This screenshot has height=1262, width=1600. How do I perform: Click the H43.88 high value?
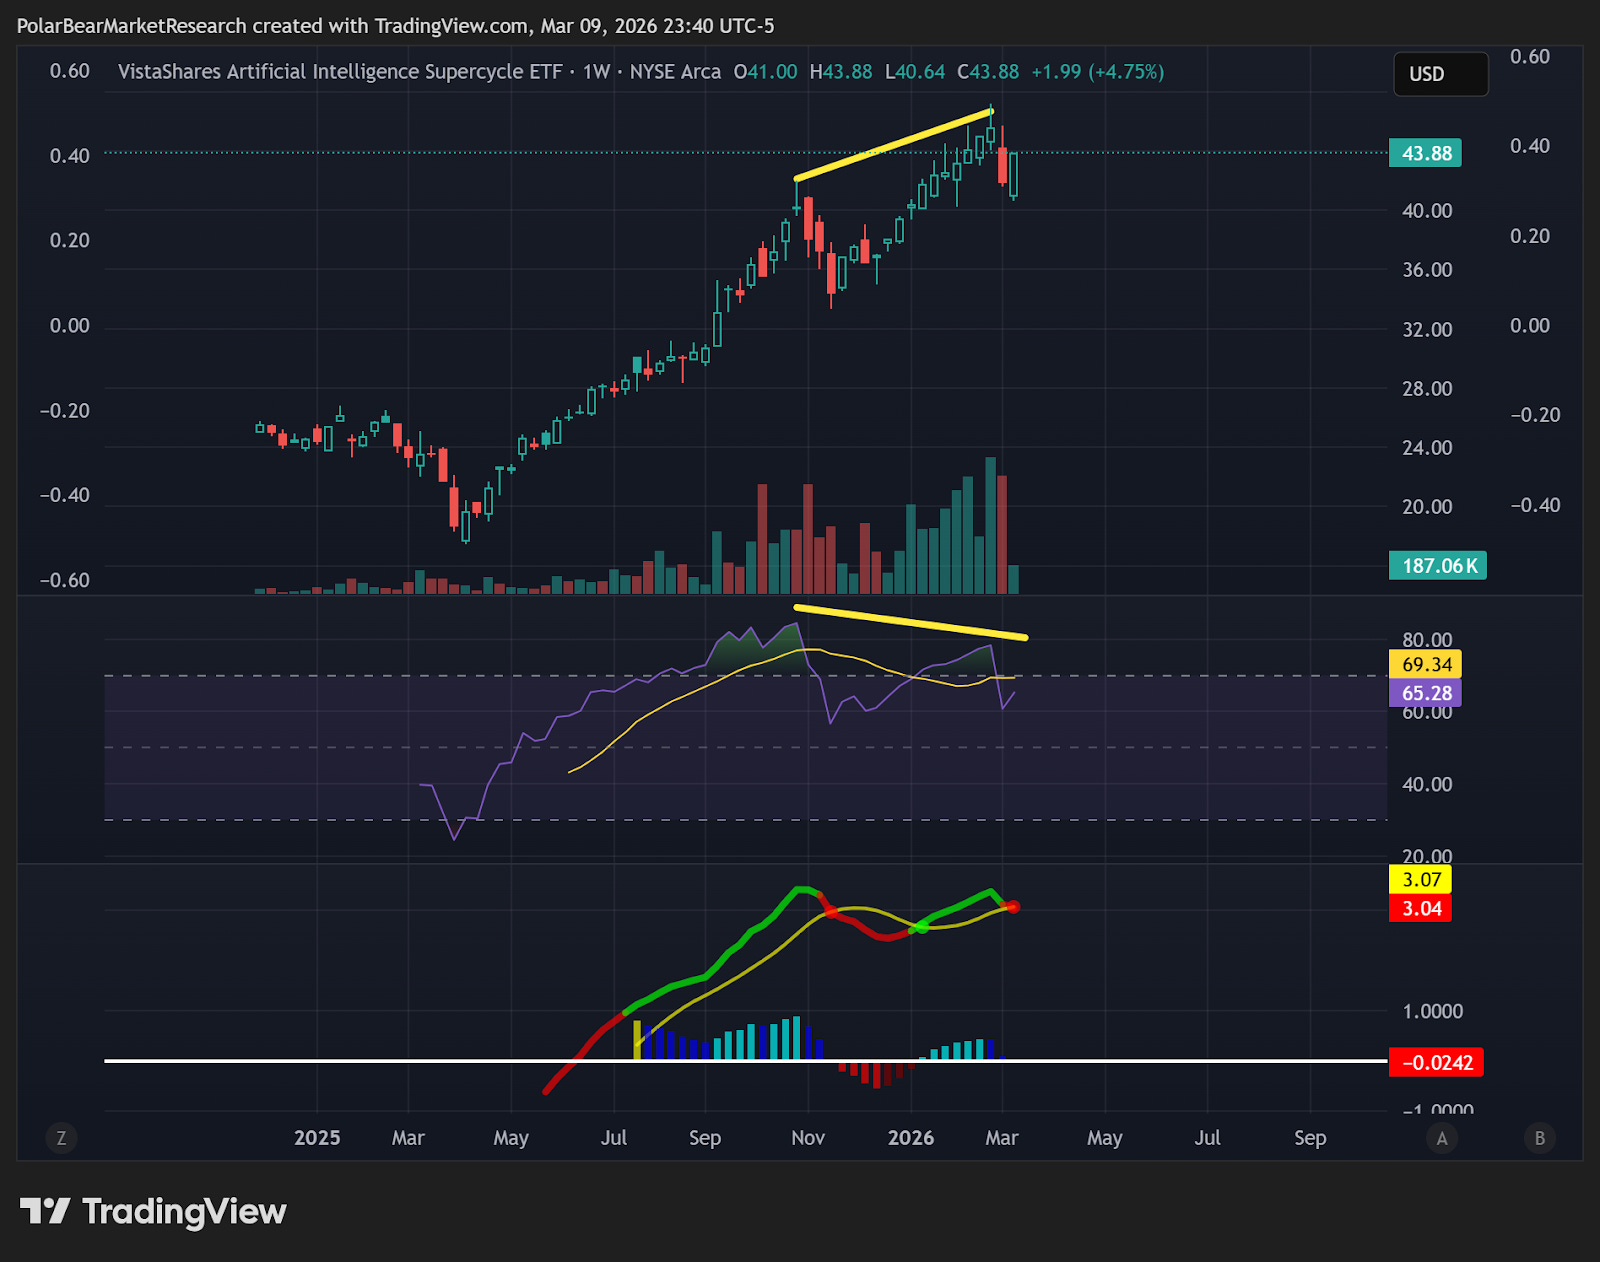841,72
